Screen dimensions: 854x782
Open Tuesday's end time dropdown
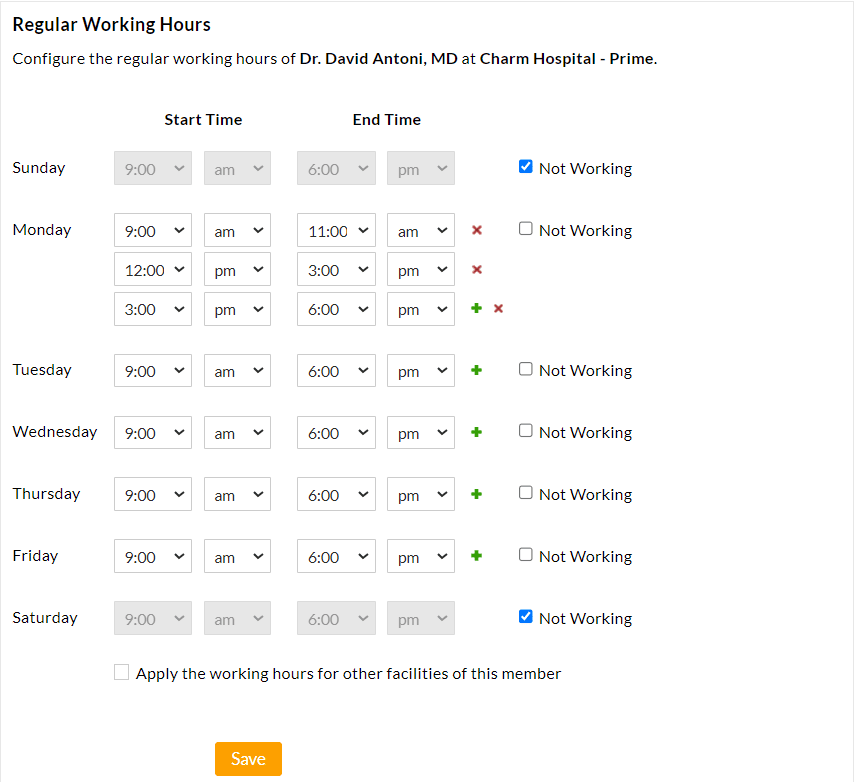pyautogui.click(x=336, y=370)
